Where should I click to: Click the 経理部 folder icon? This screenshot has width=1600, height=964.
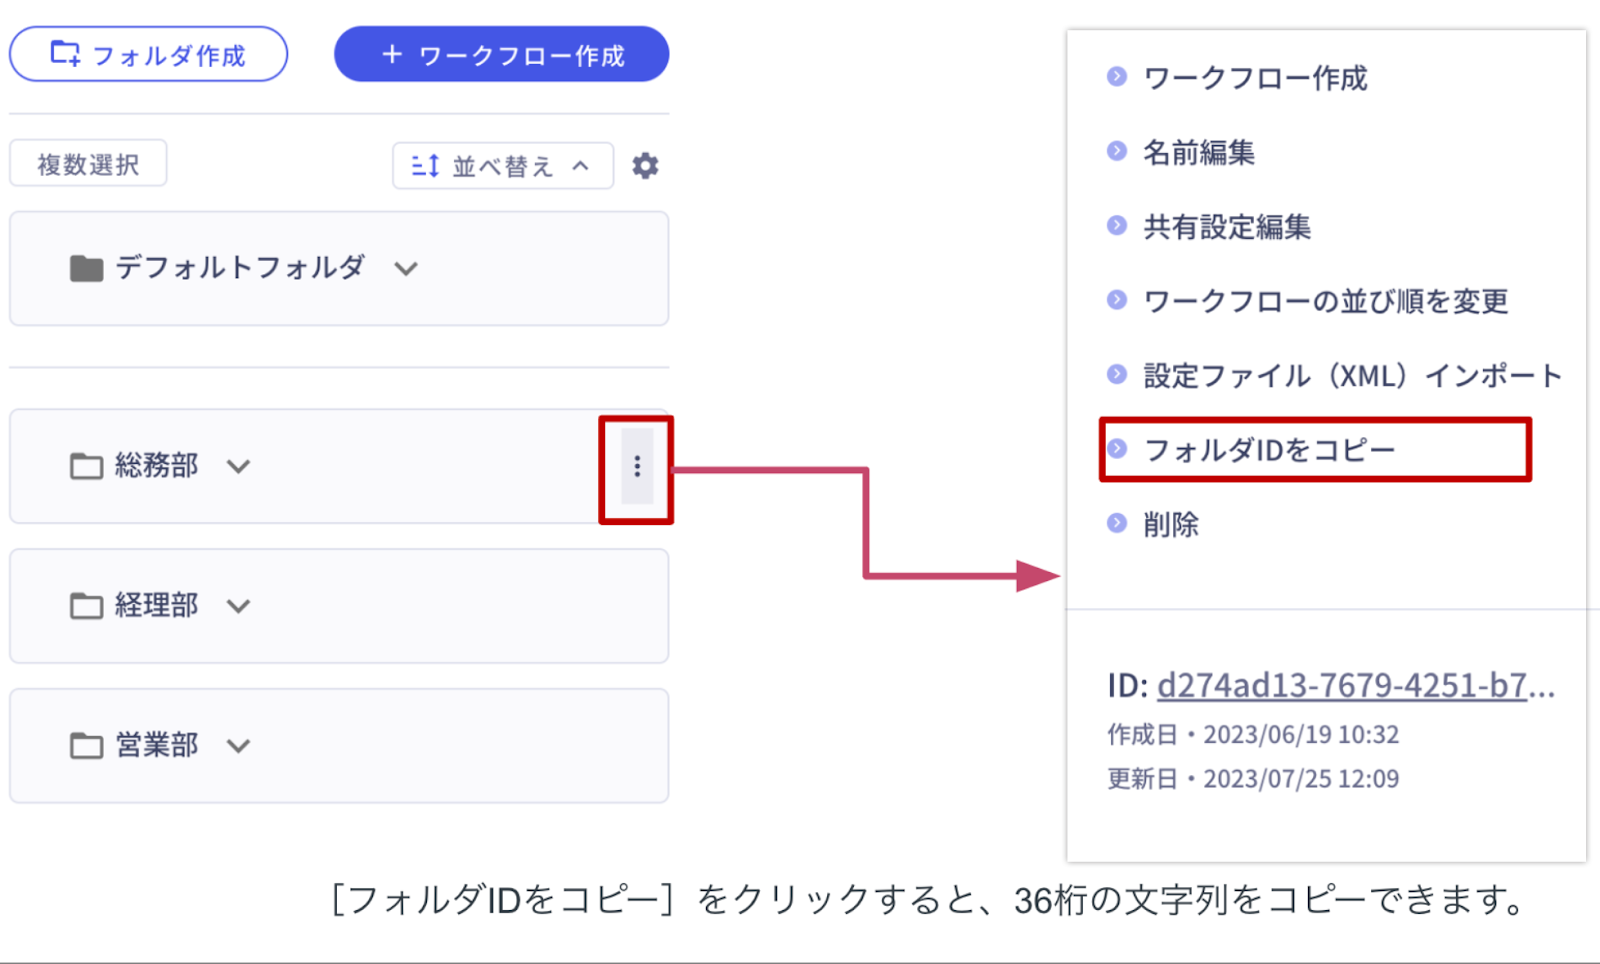click(86, 606)
